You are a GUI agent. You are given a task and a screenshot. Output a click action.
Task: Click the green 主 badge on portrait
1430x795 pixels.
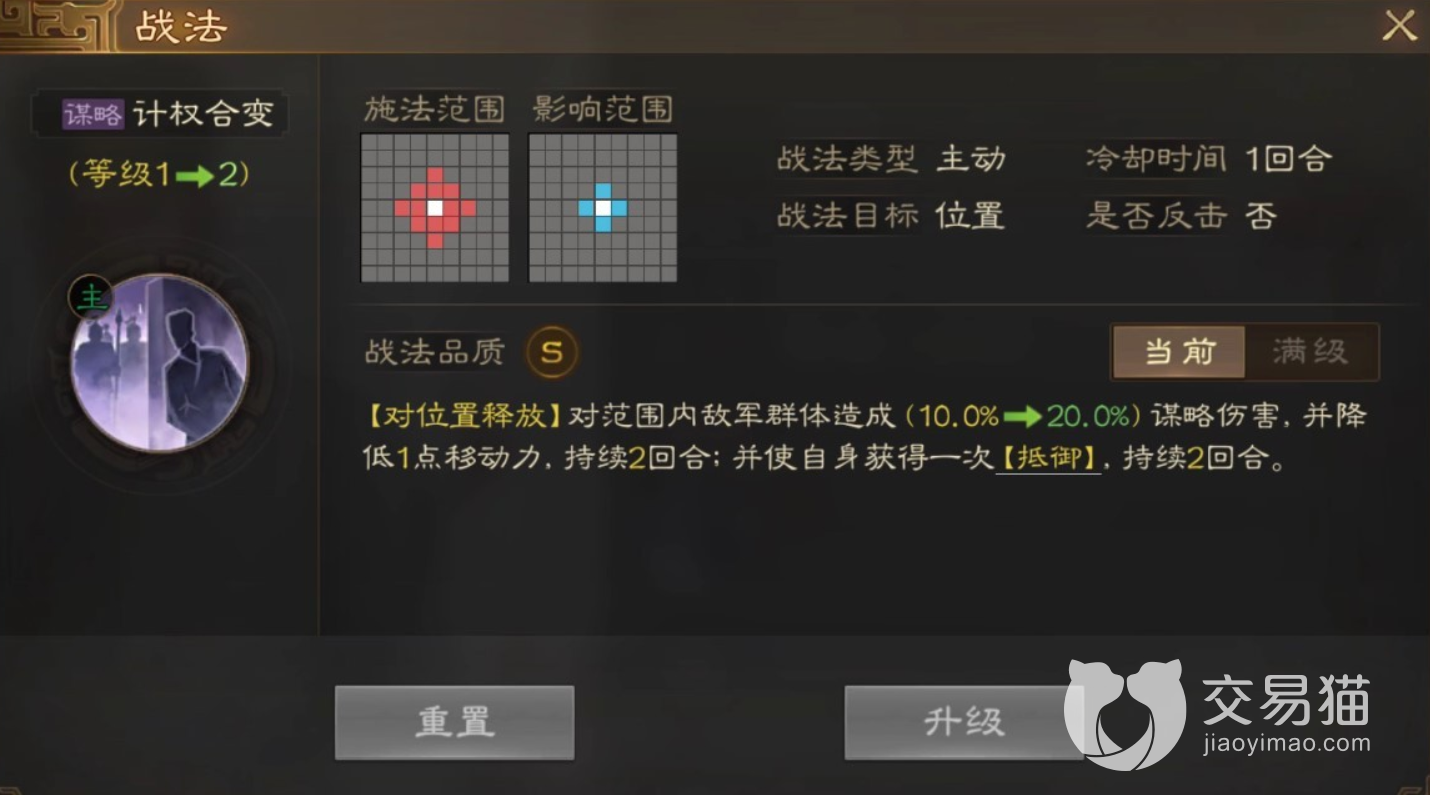(91, 297)
